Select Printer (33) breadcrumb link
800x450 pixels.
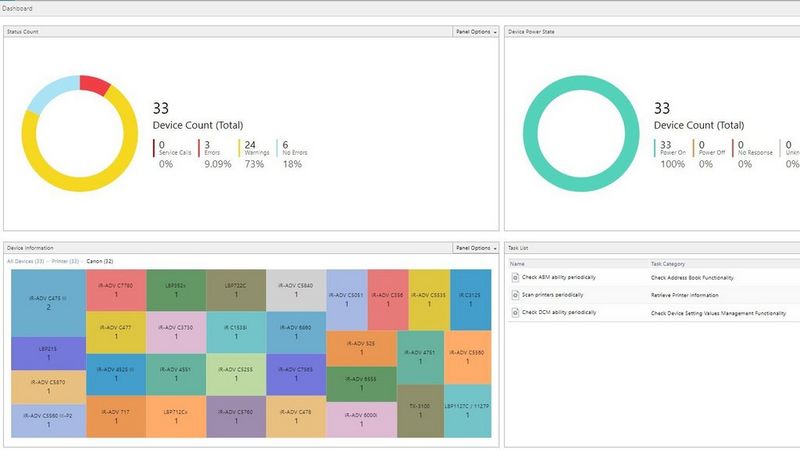(65, 261)
